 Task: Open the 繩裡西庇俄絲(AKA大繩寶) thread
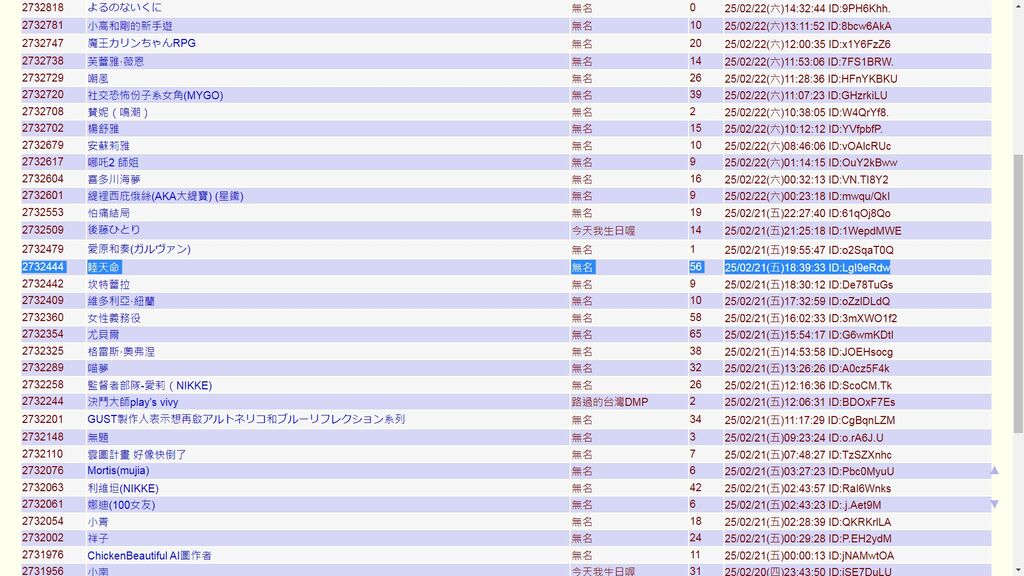point(165,196)
